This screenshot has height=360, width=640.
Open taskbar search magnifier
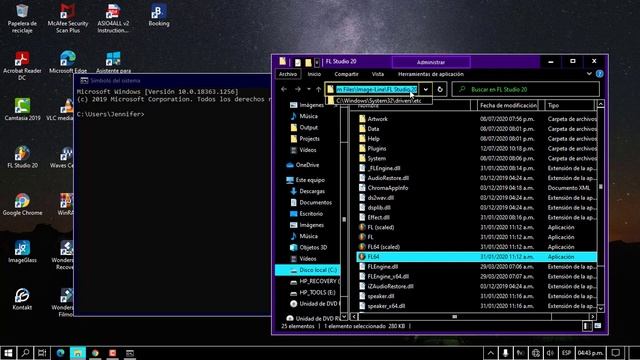[x=25, y=353]
